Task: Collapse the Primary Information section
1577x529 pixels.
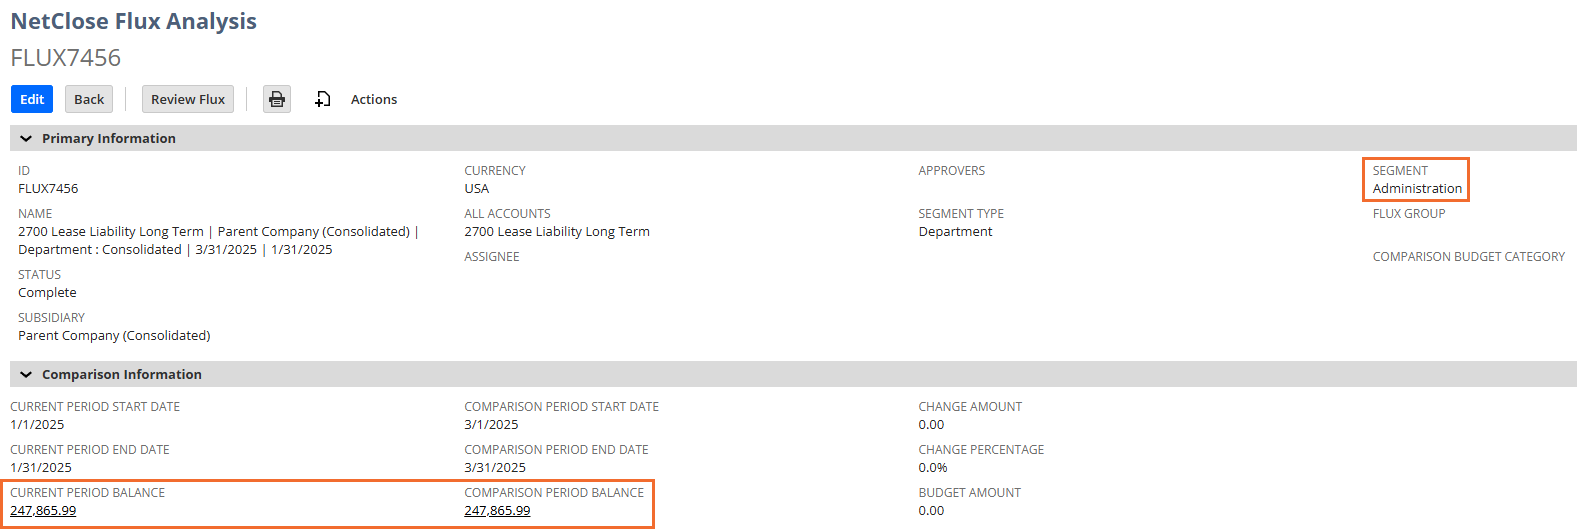Action: 26,139
